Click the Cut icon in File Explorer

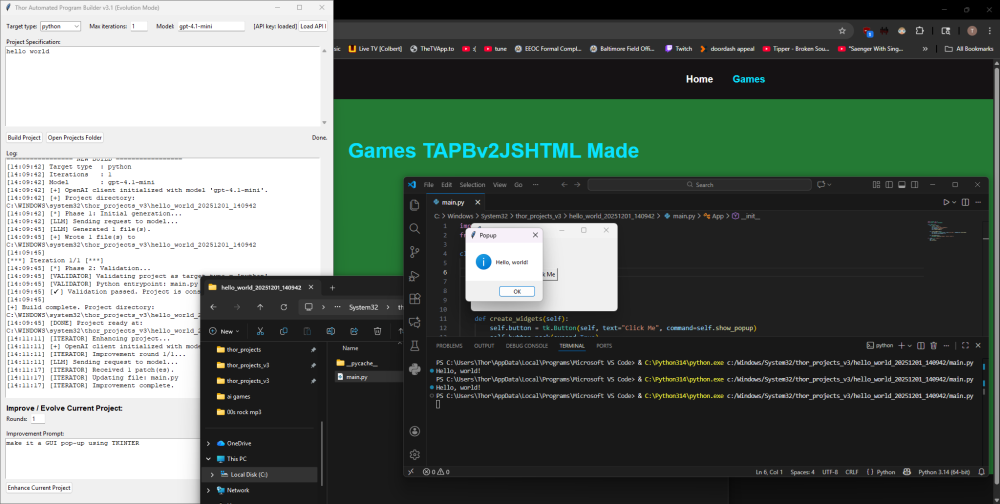(x=260, y=331)
